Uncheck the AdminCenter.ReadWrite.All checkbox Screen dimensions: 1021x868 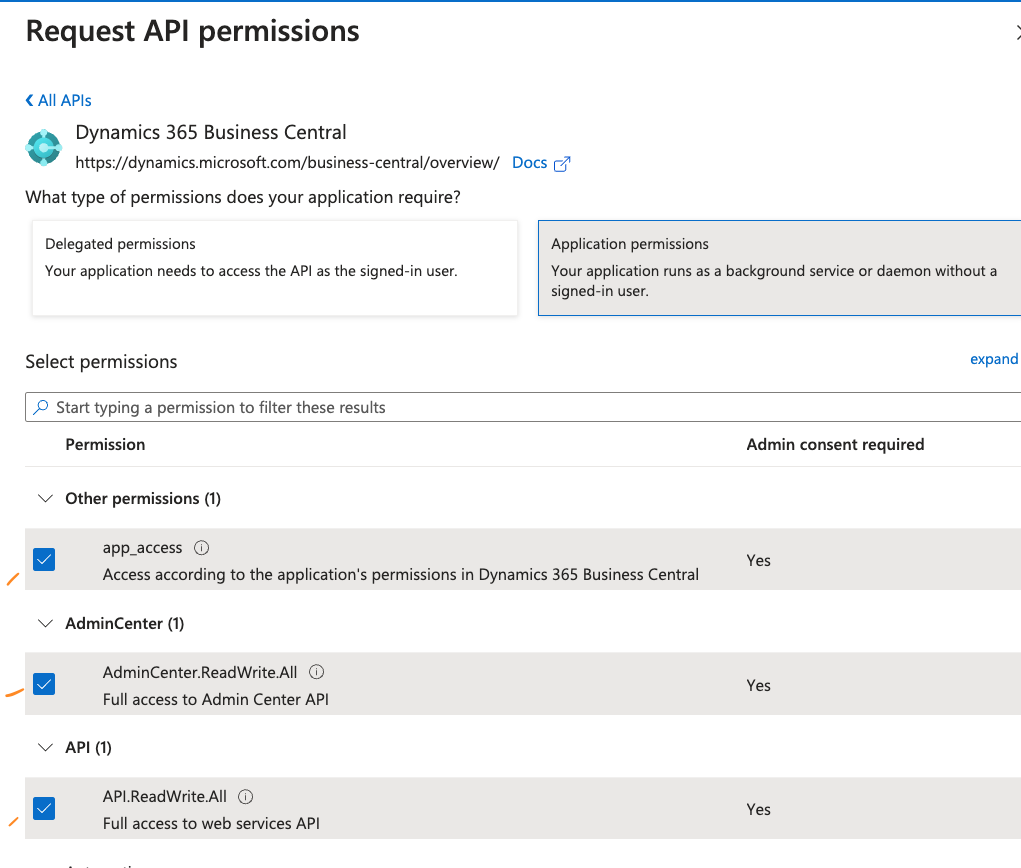click(44, 684)
